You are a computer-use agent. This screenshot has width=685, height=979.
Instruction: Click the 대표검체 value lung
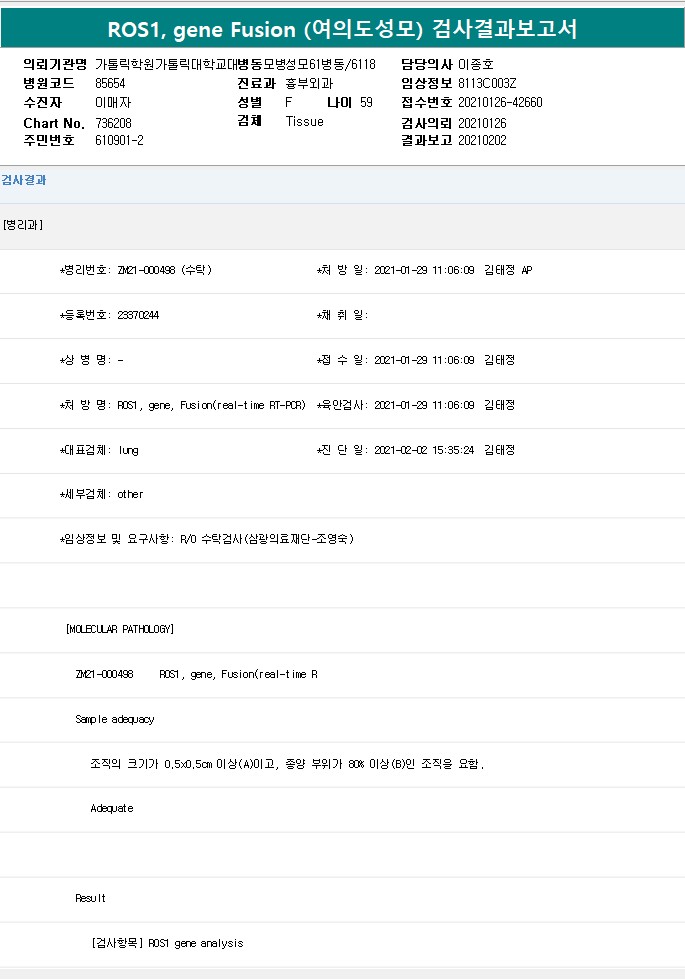[128, 450]
